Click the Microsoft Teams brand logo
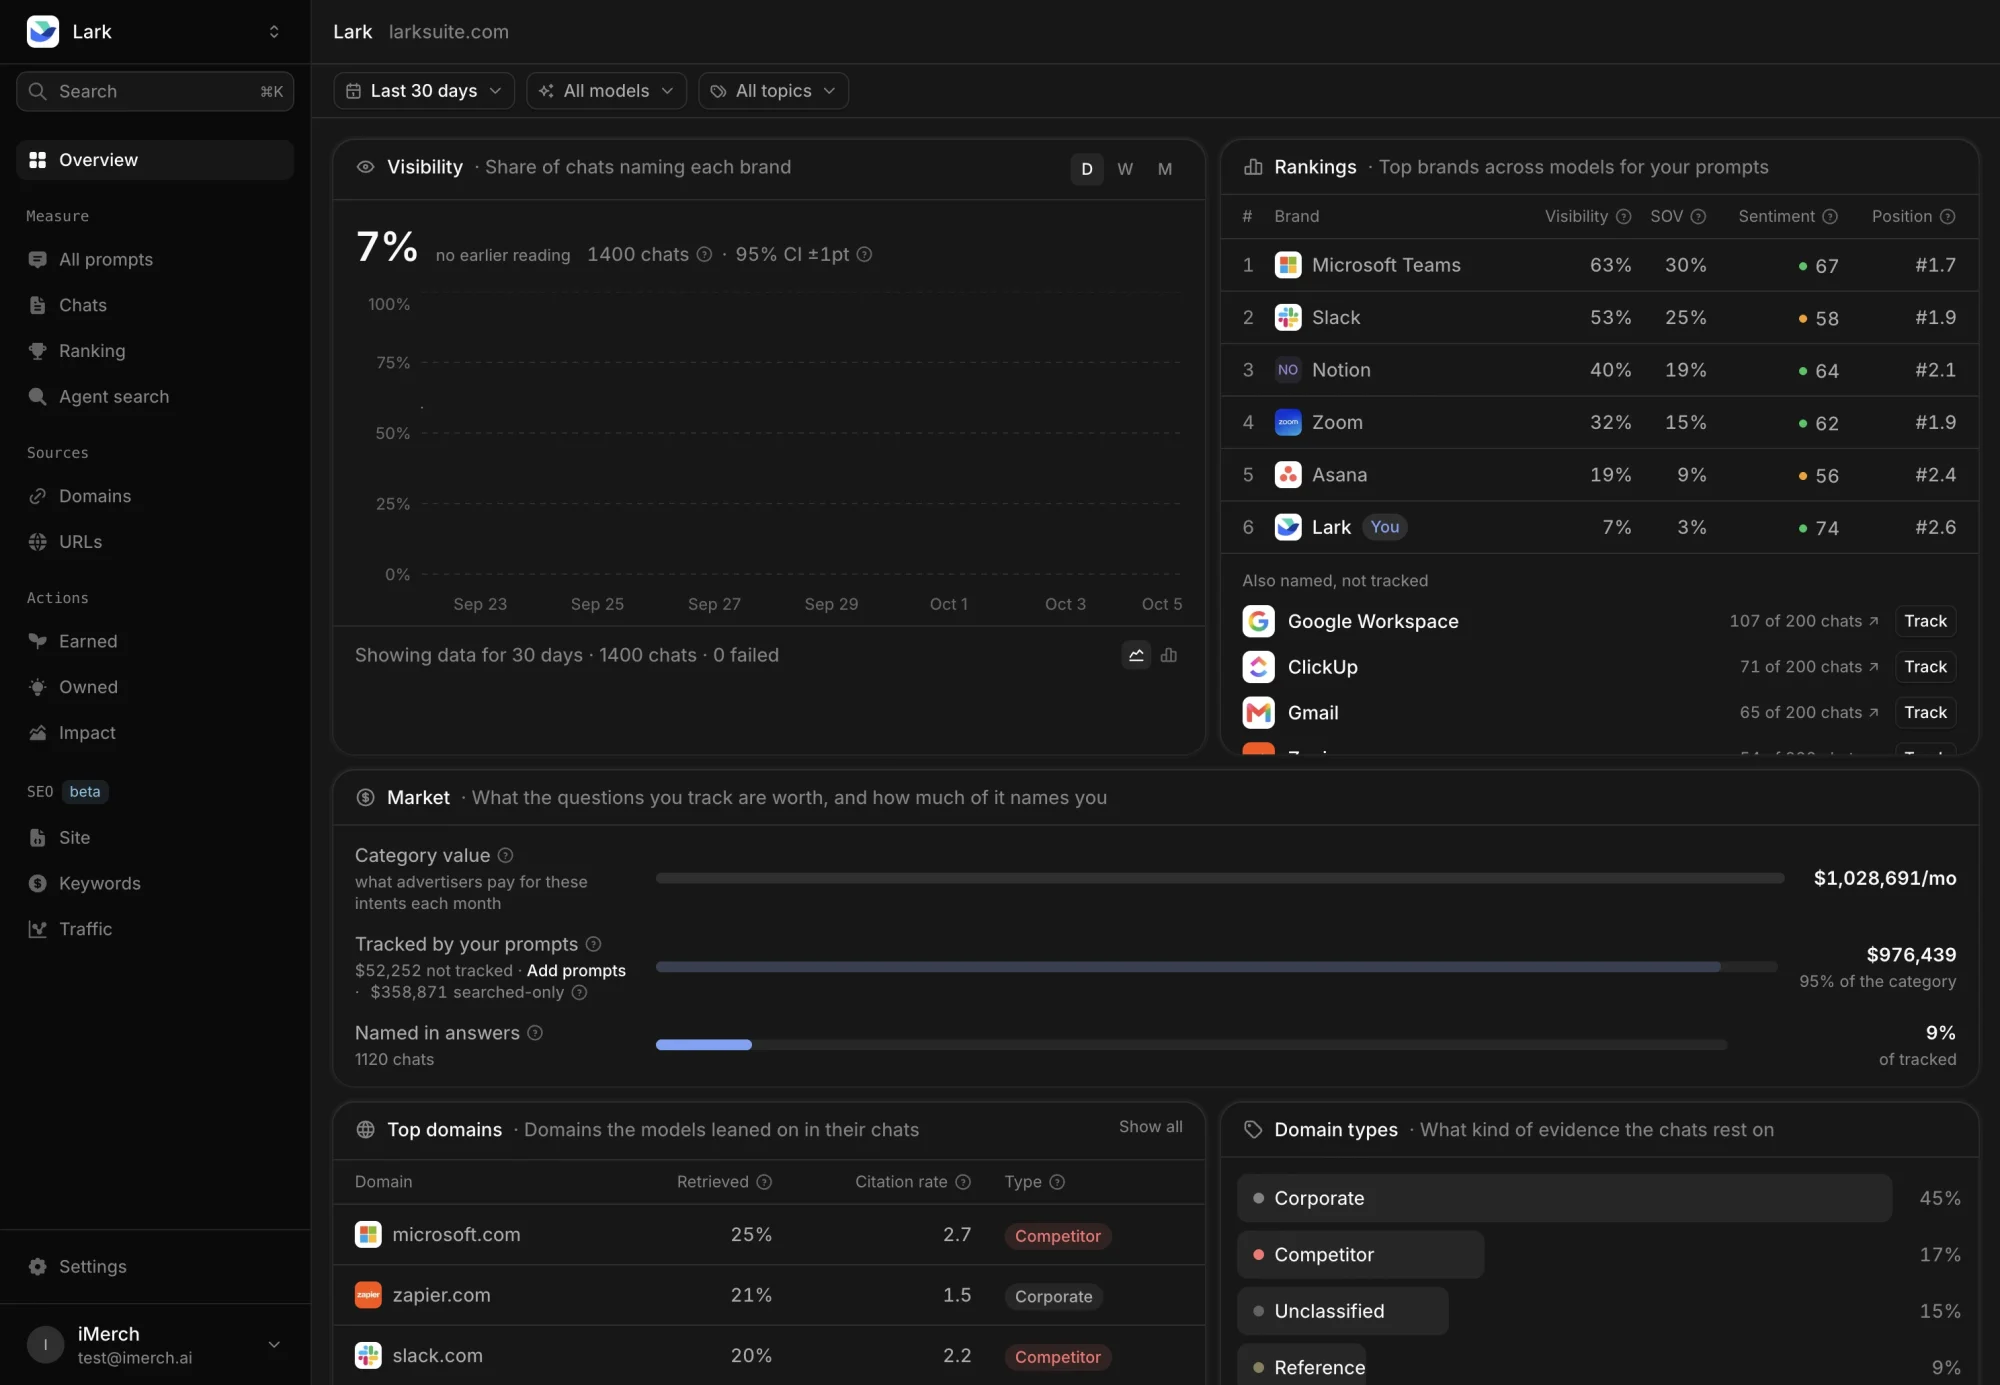The width and height of the screenshot is (2000, 1385). pyautogui.click(x=1288, y=265)
